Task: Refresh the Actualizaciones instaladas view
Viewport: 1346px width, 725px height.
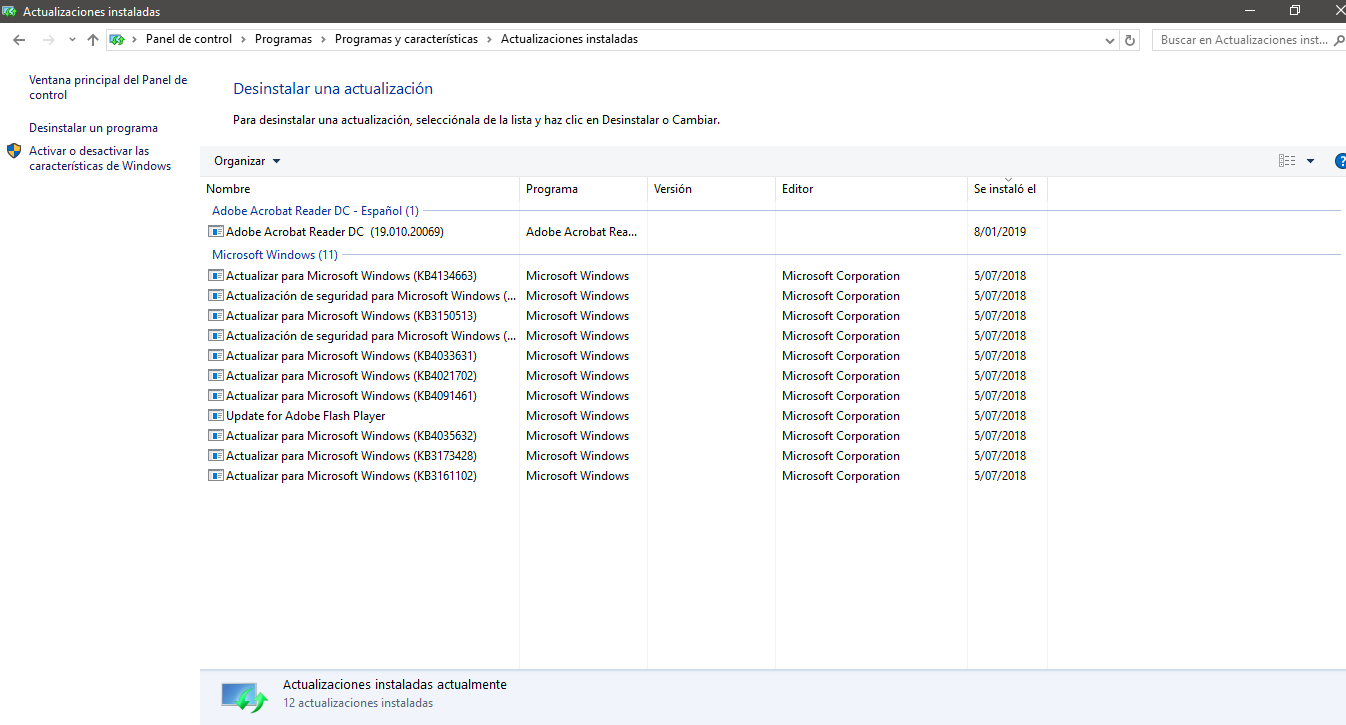Action: coord(1130,40)
